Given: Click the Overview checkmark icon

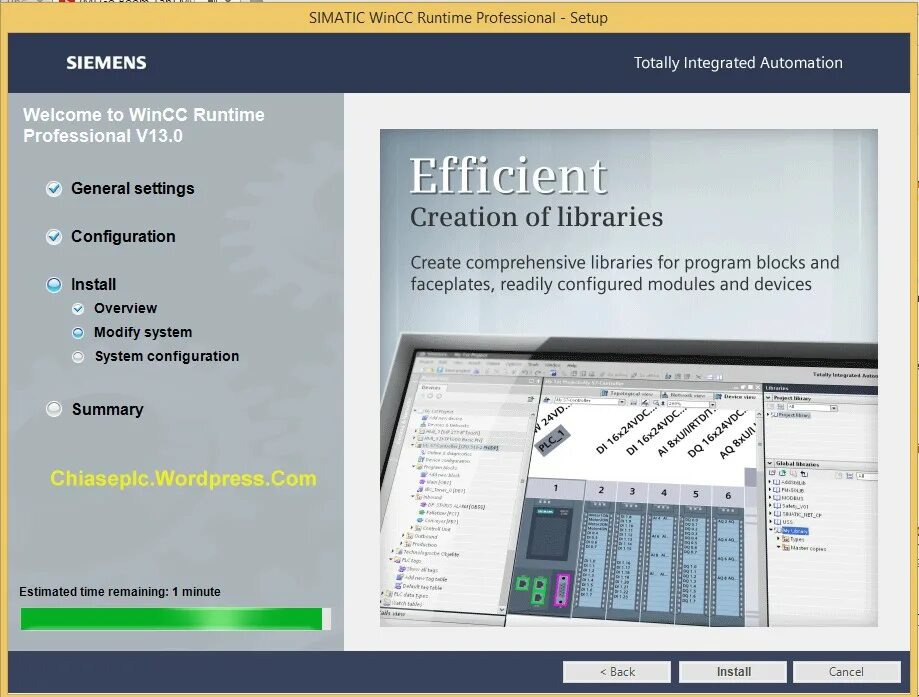Looking at the screenshot, I should [x=78, y=309].
